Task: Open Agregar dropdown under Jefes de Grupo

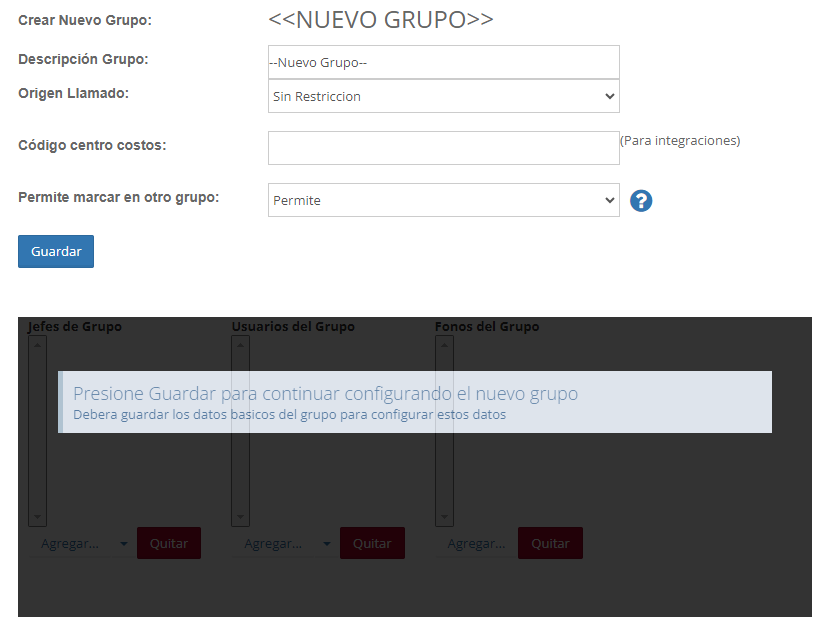Action: tap(84, 544)
